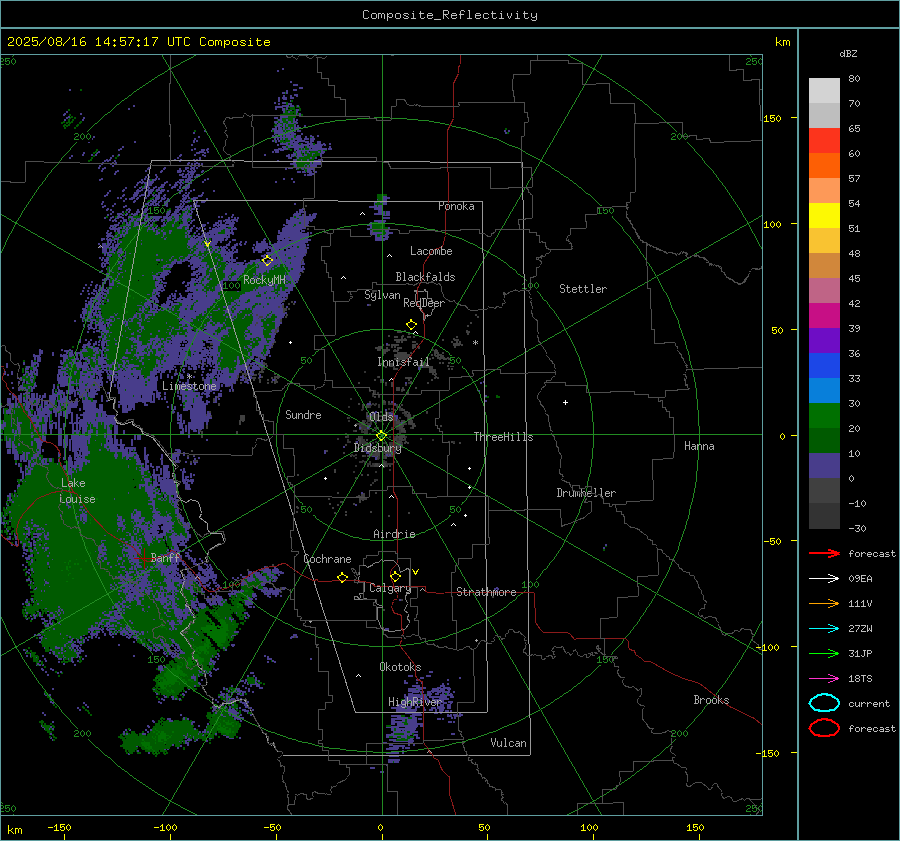Image resolution: width=900 pixels, height=841 pixels.
Task: Click the Didsbury label
Action: coord(377,448)
